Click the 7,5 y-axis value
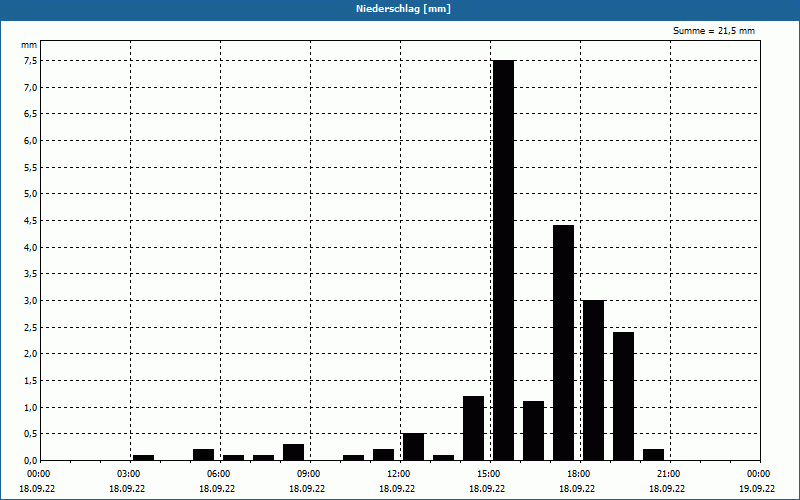Viewport: 800px width, 500px height. point(31,61)
